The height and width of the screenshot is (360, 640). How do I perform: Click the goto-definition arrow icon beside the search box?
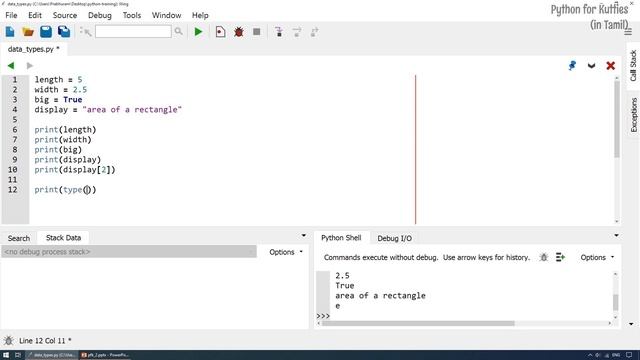point(85,32)
